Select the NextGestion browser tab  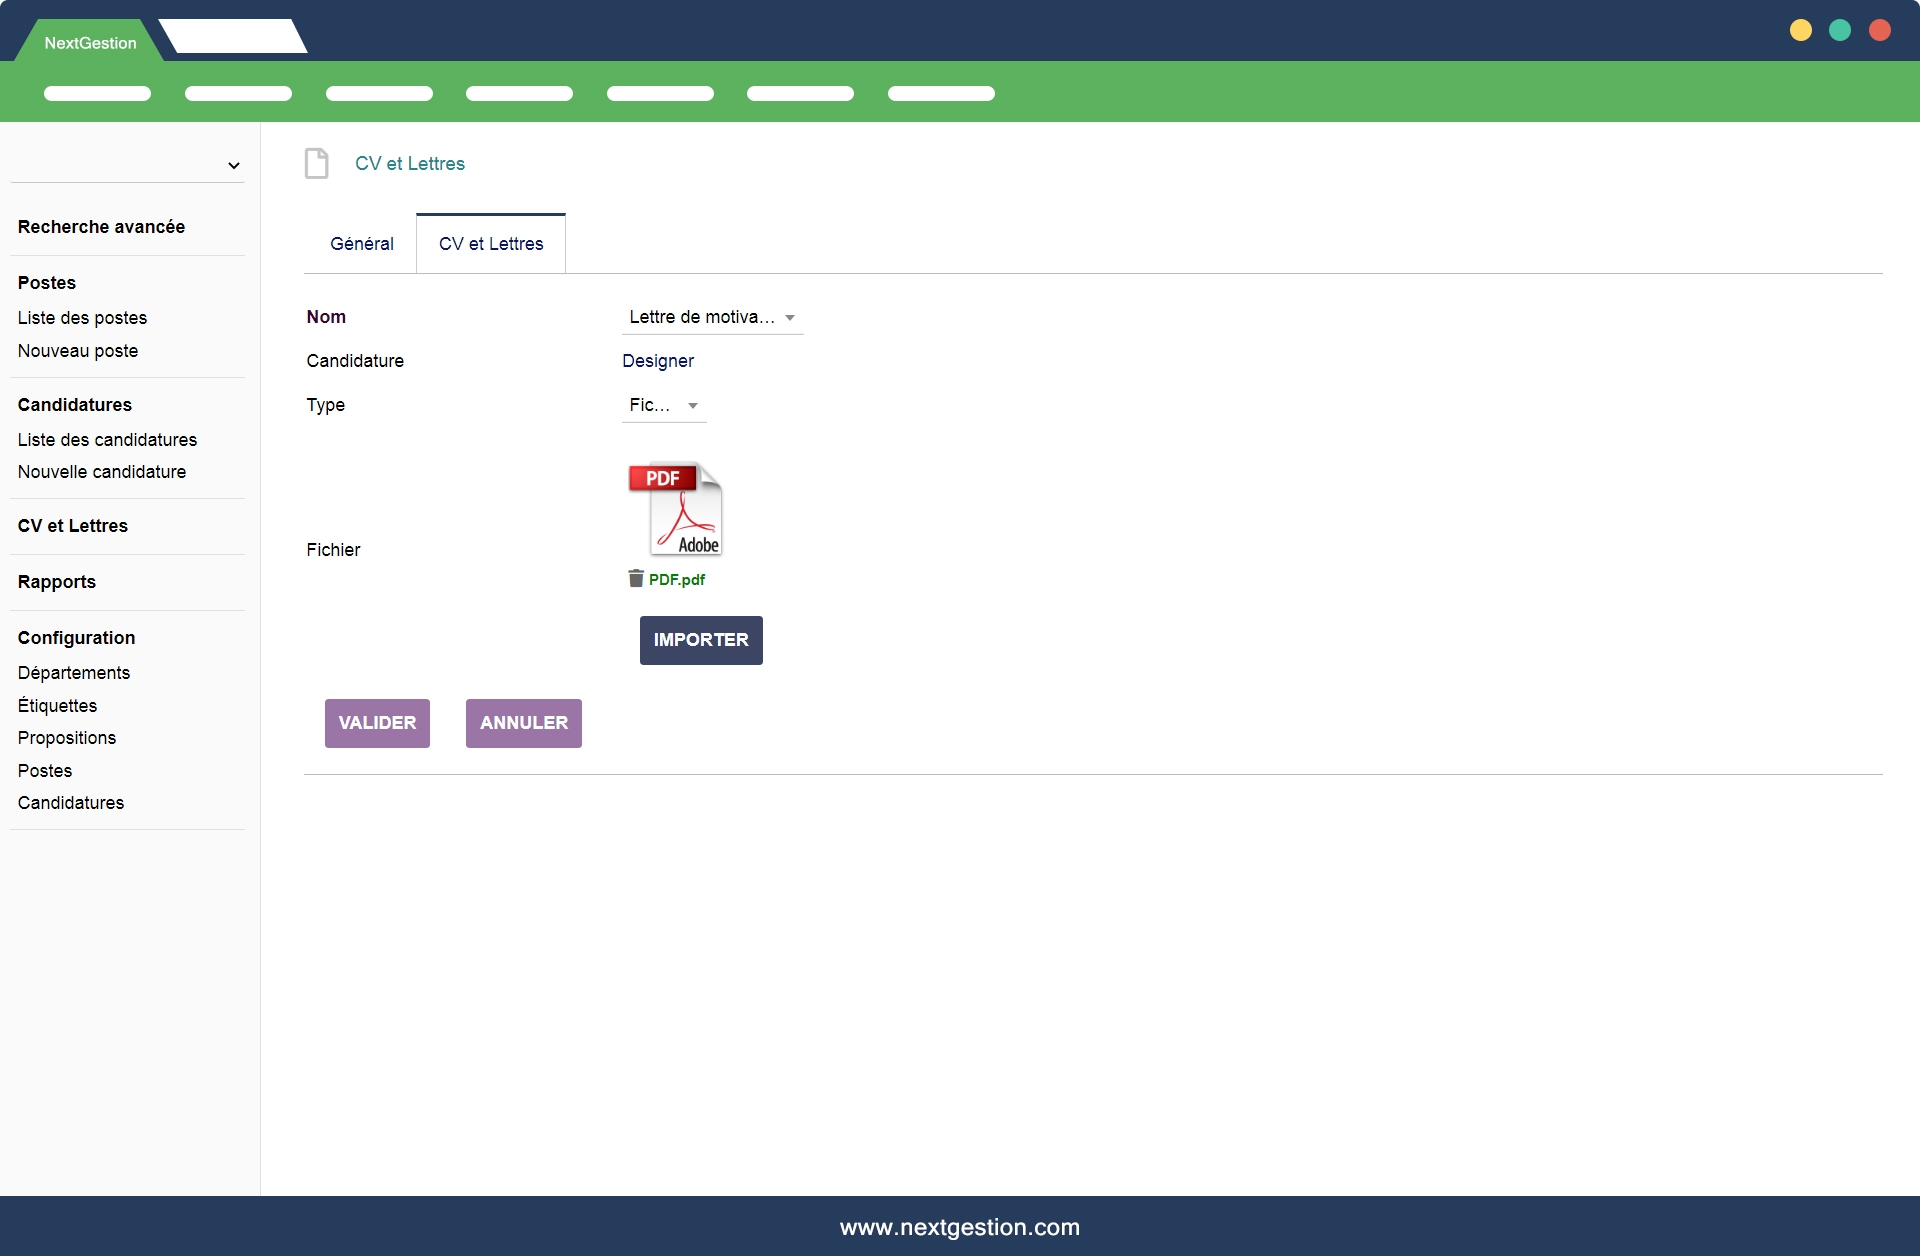(x=90, y=43)
